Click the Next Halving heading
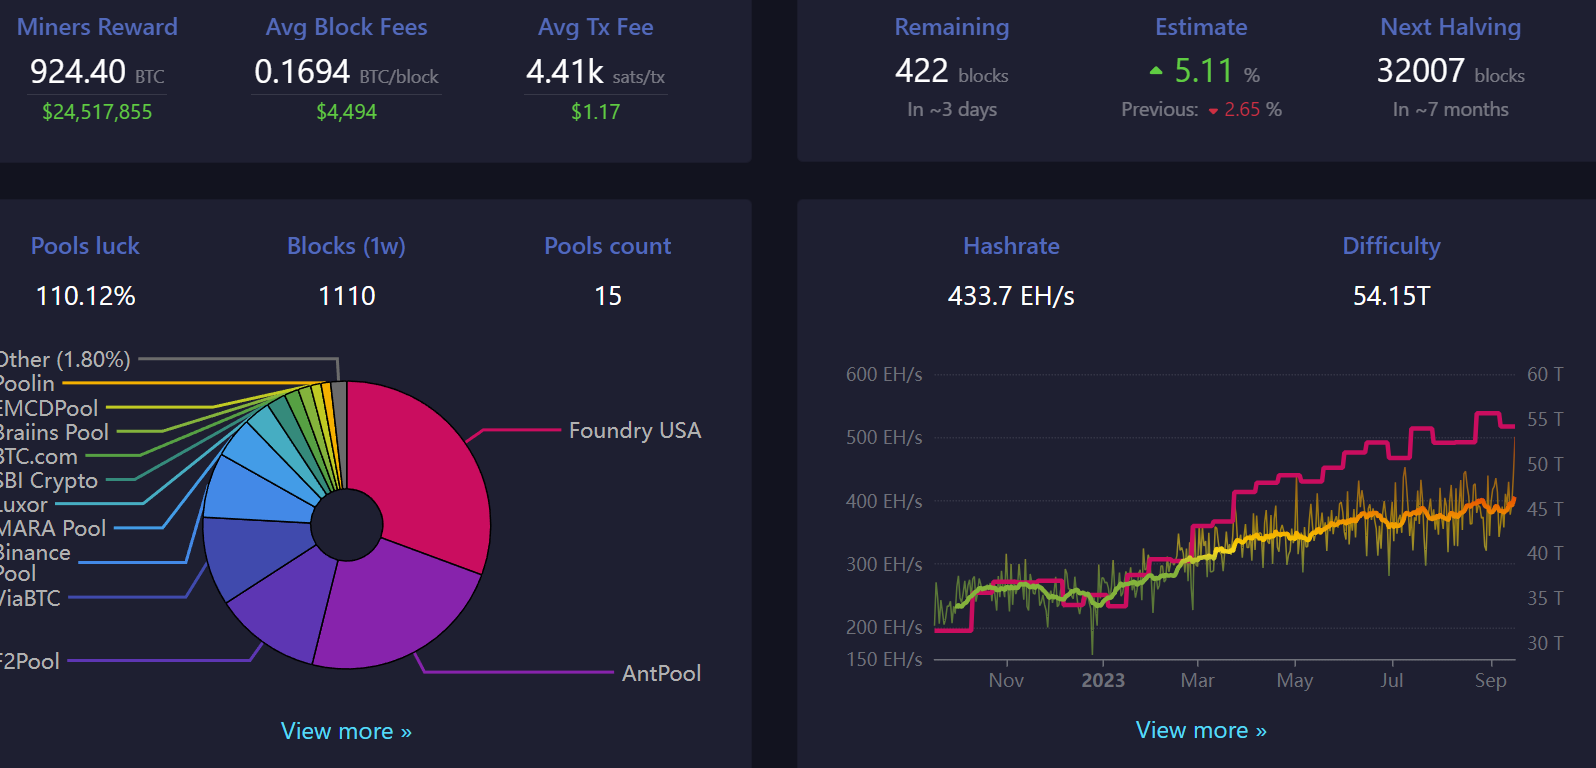This screenshot has height=768, width=1596. click(1450, 27)
